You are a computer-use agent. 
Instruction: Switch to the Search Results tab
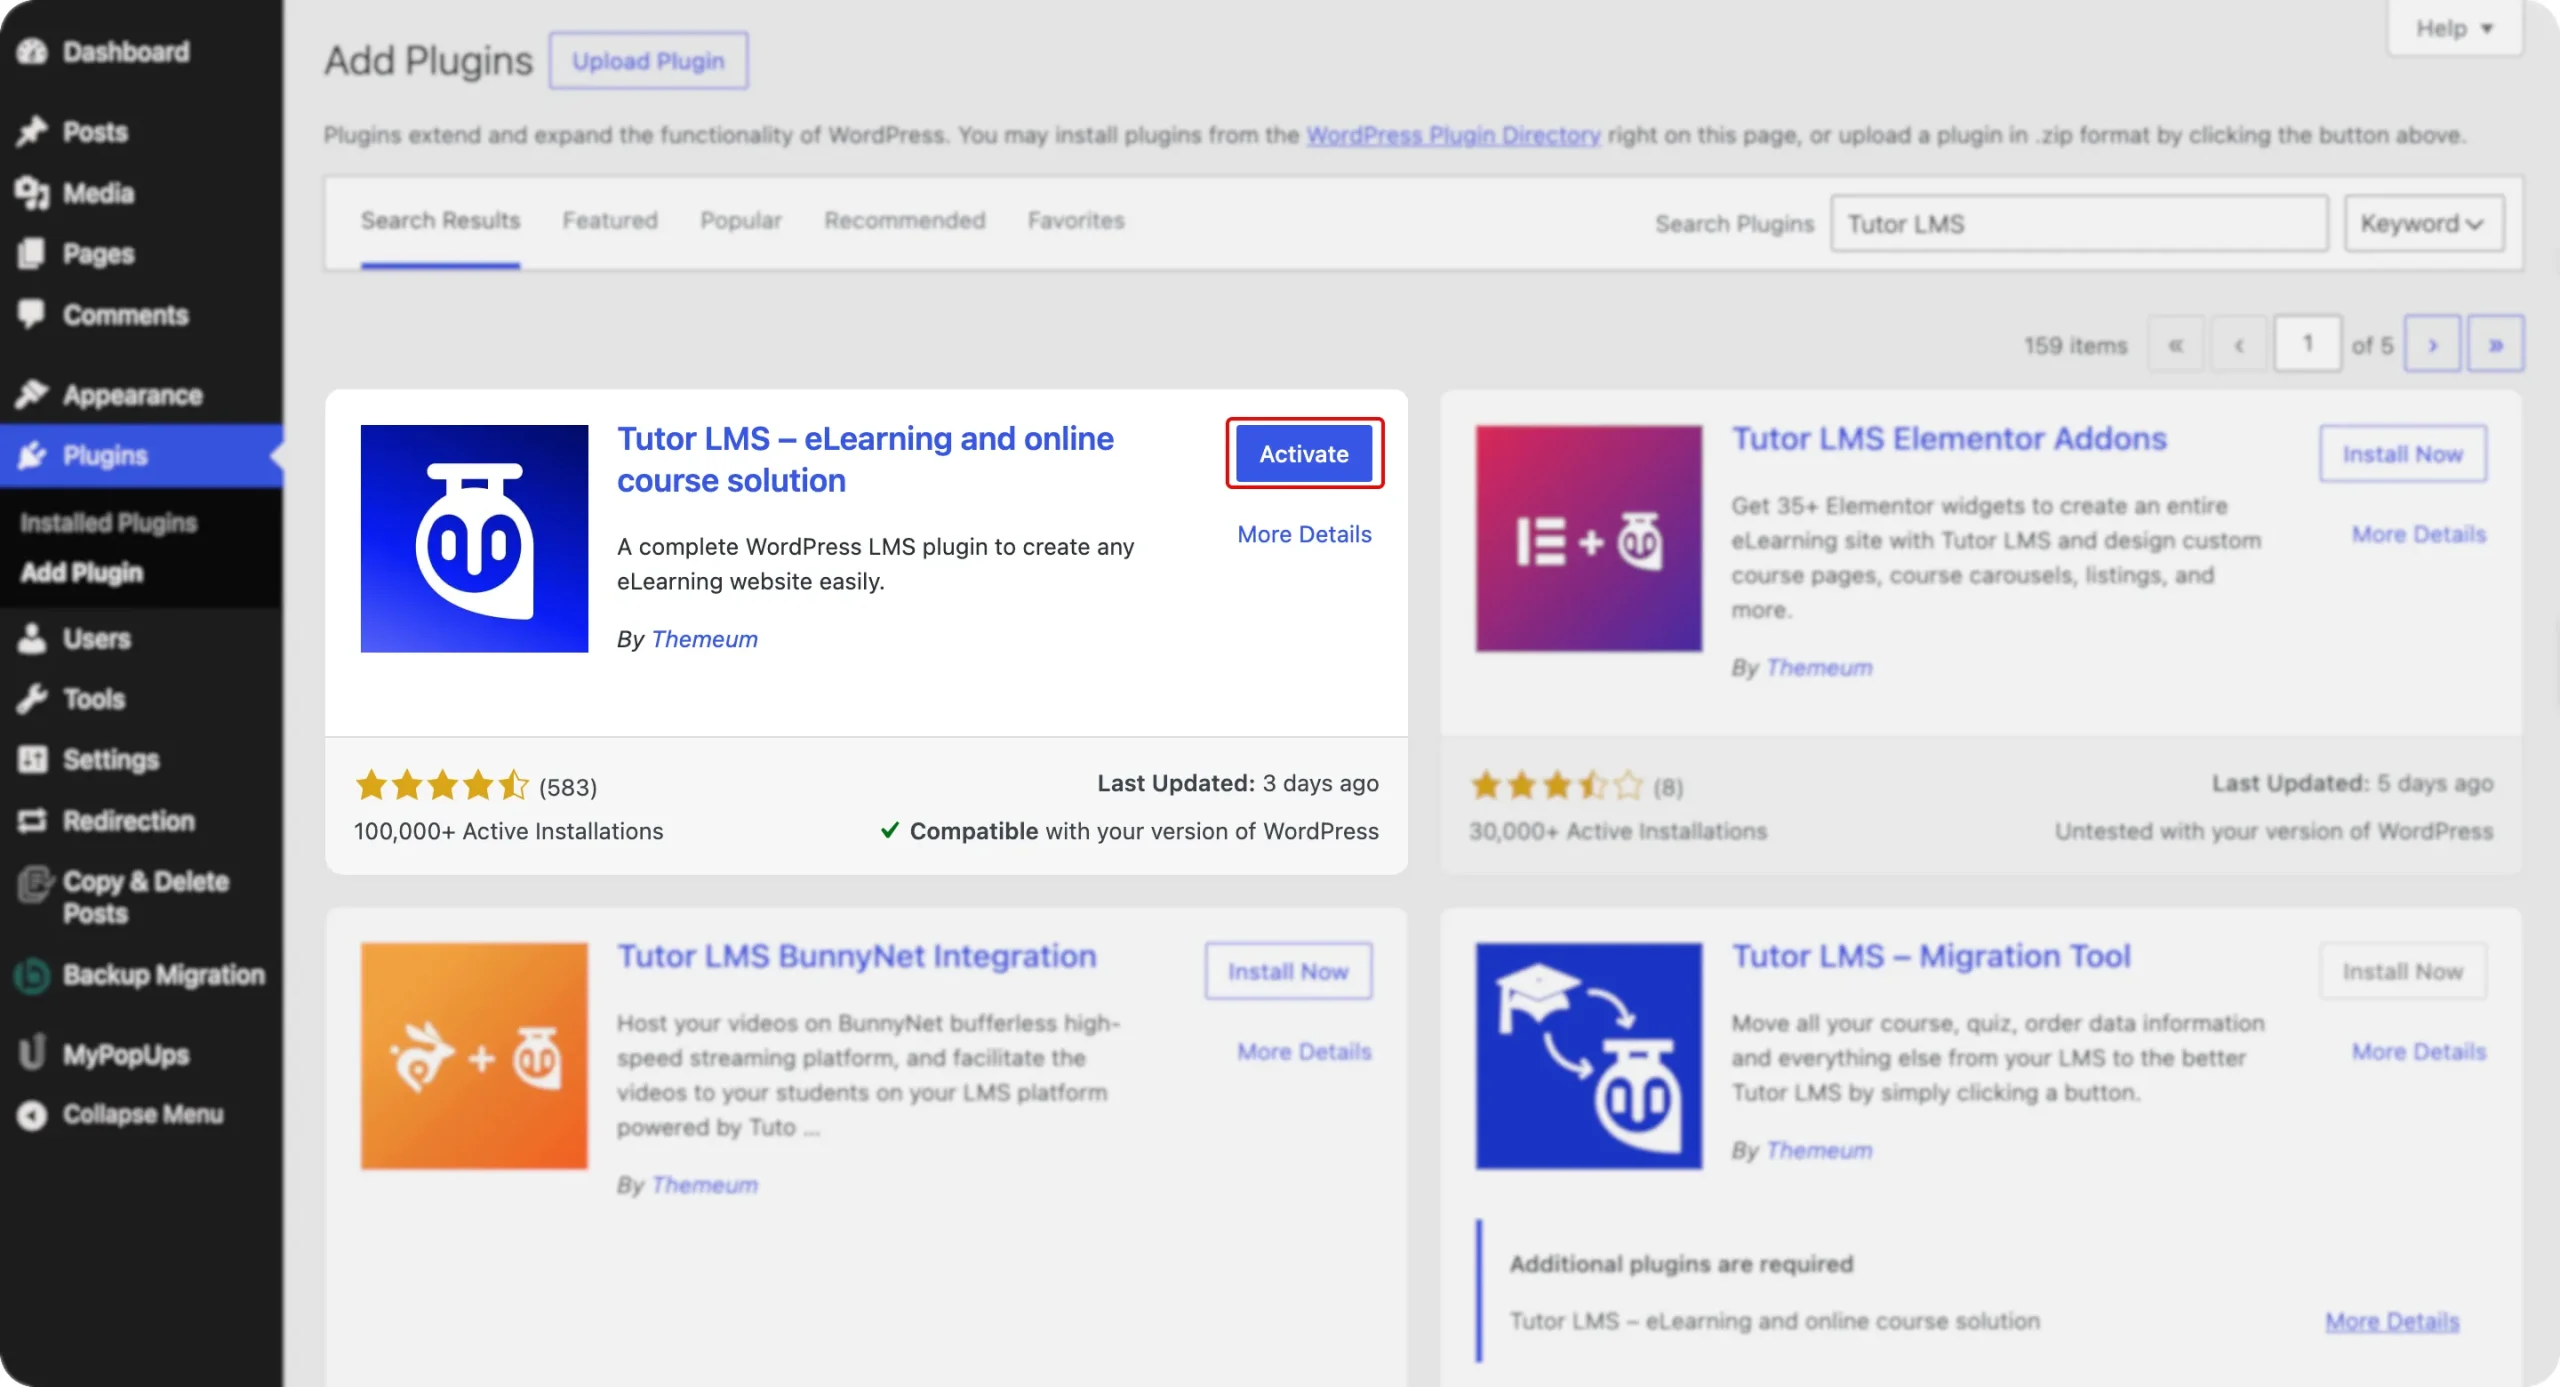click(440, 220)
